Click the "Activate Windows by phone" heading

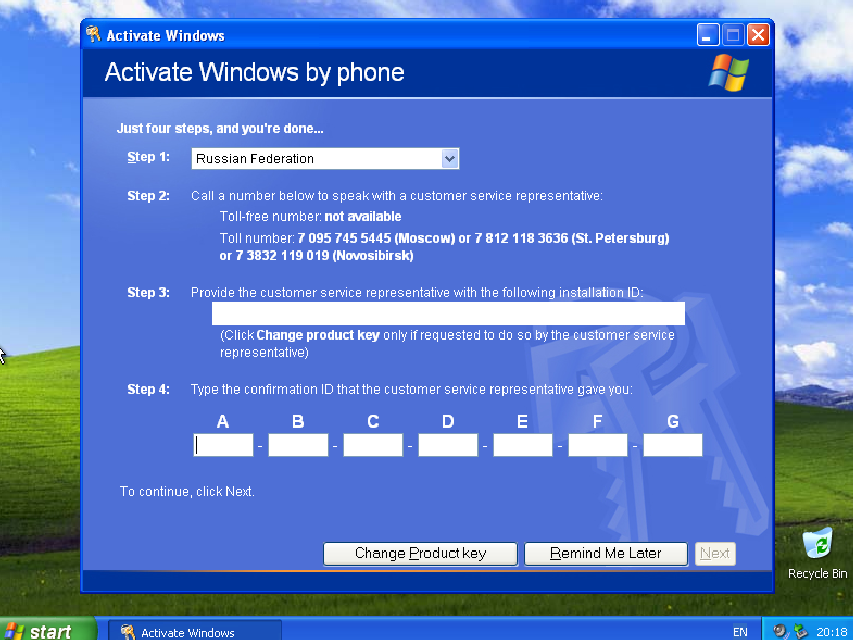(x=255, y=72)
